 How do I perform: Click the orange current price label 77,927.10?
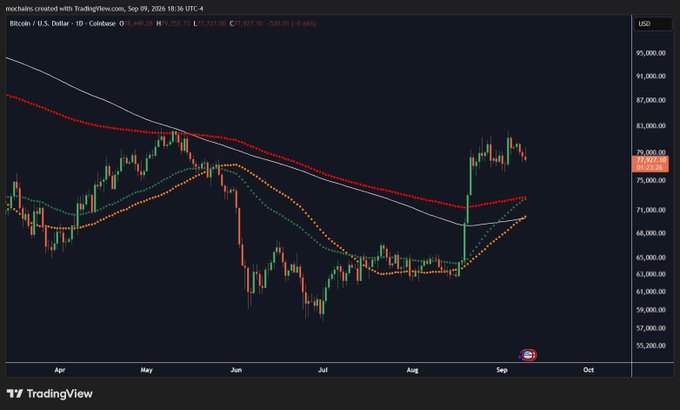point(650,164)
